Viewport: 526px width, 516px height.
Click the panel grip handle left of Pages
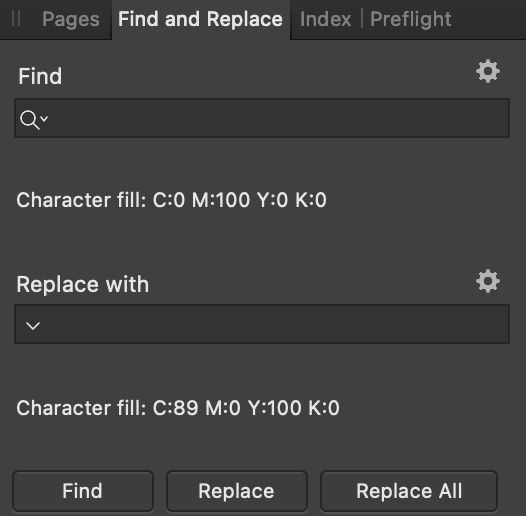coord(16,18)
